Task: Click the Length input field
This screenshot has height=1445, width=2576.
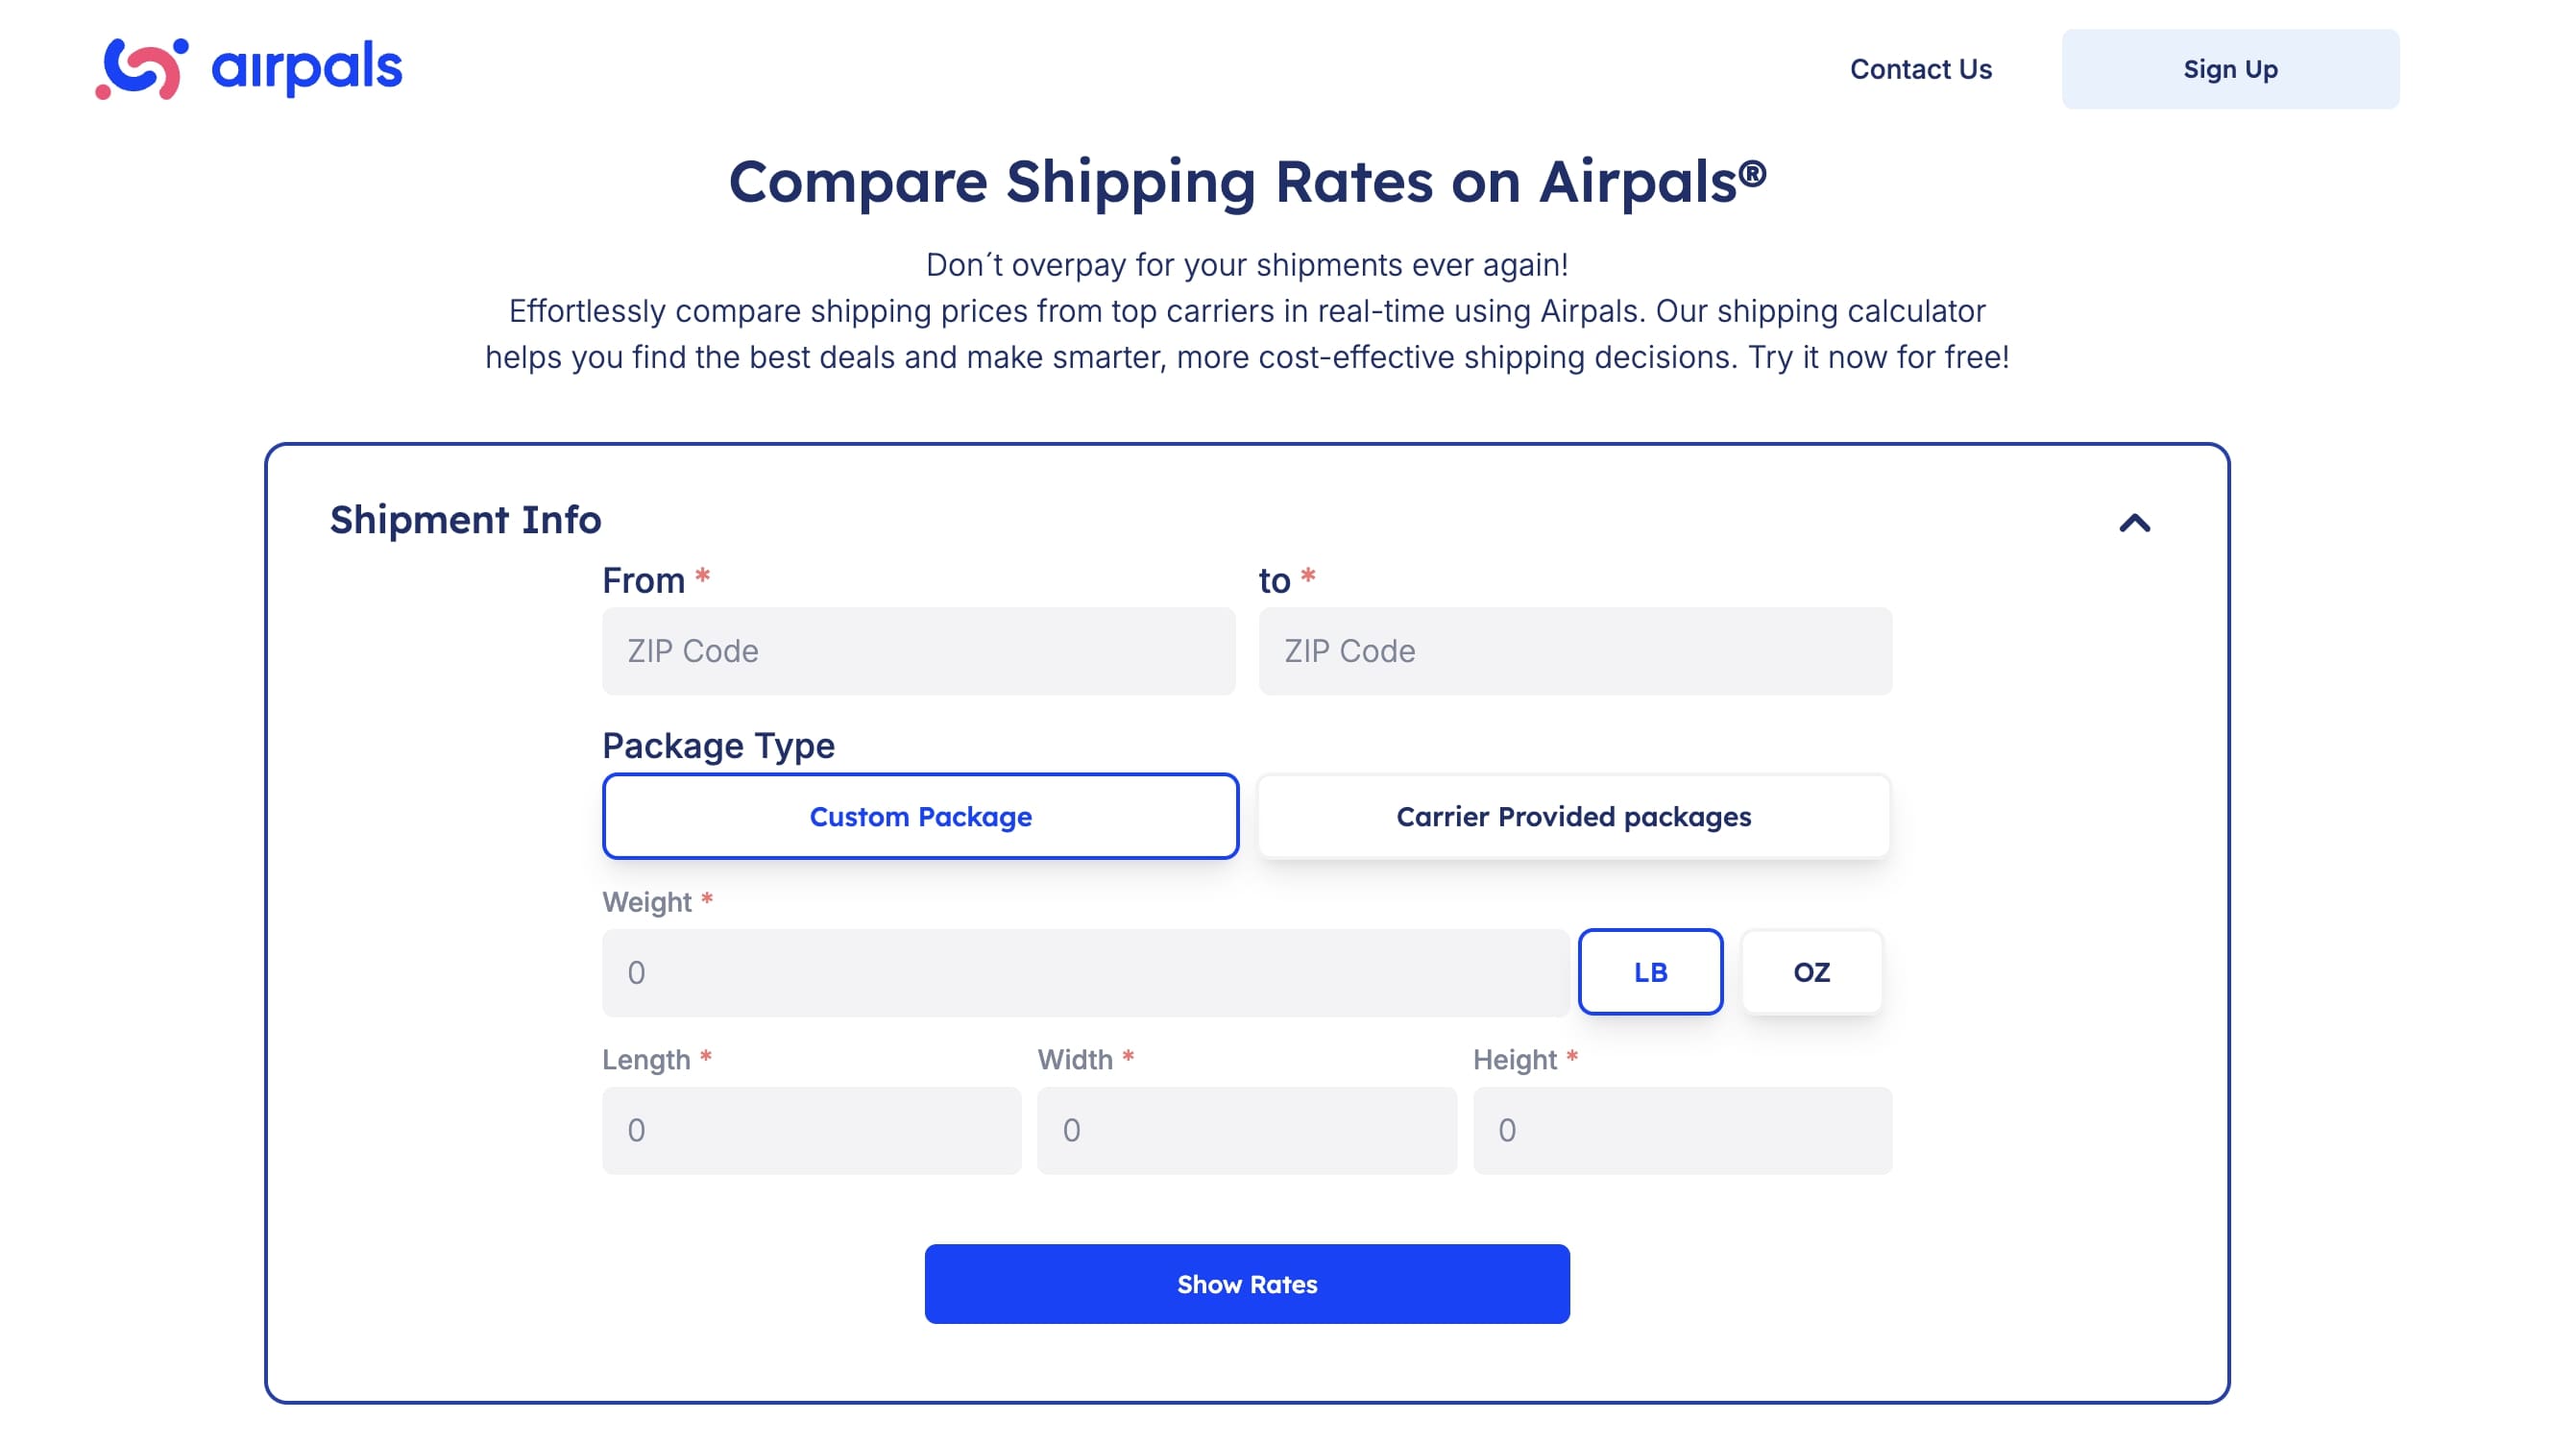Action: coord(810,1129)
